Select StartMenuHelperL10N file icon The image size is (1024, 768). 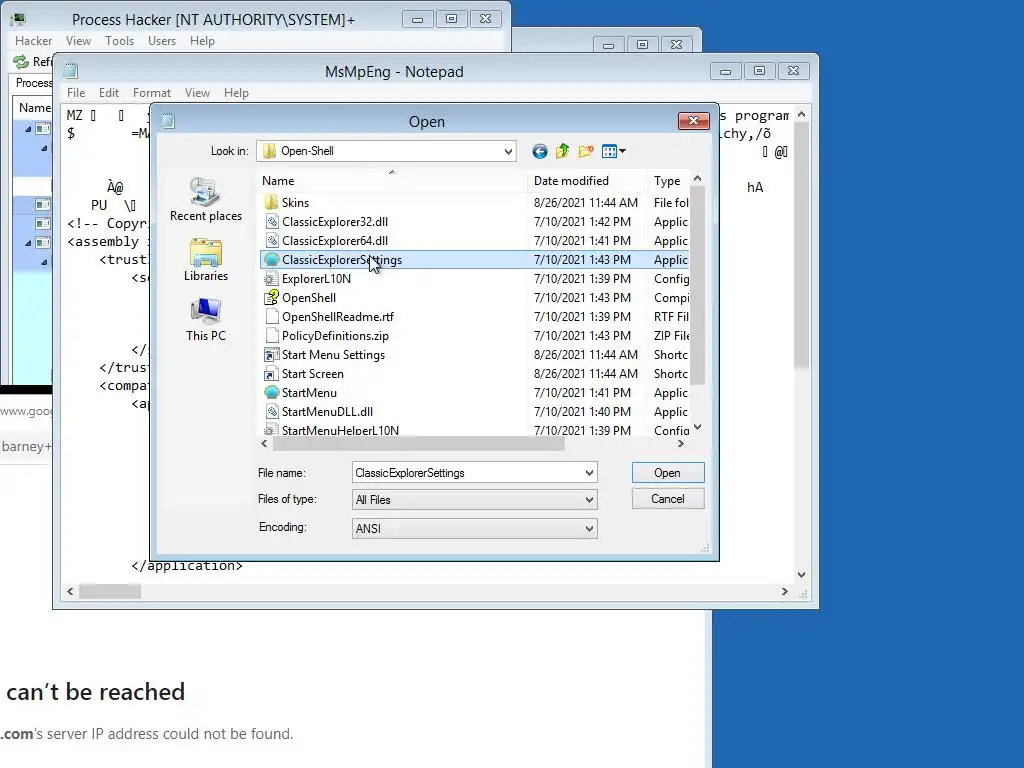pyautogui.click(x=271, y=430)
